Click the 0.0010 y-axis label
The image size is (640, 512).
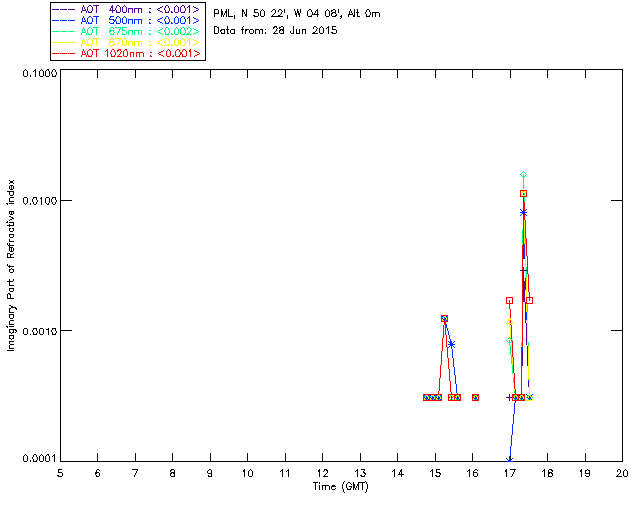(x=39, y=331)
